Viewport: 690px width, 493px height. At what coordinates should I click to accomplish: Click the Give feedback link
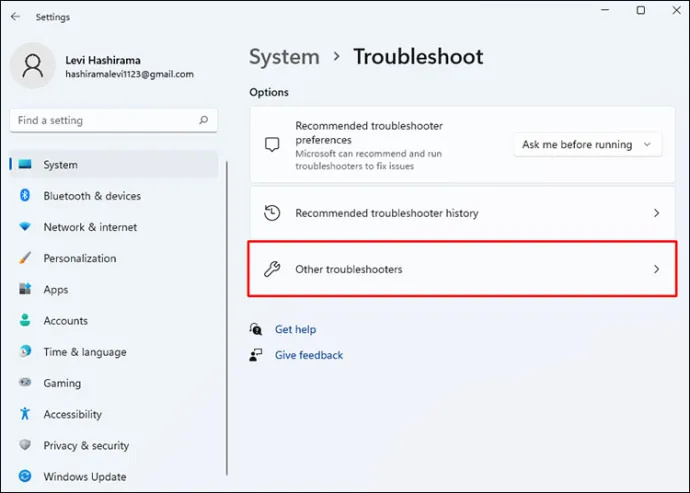click(x=308, y=355)
